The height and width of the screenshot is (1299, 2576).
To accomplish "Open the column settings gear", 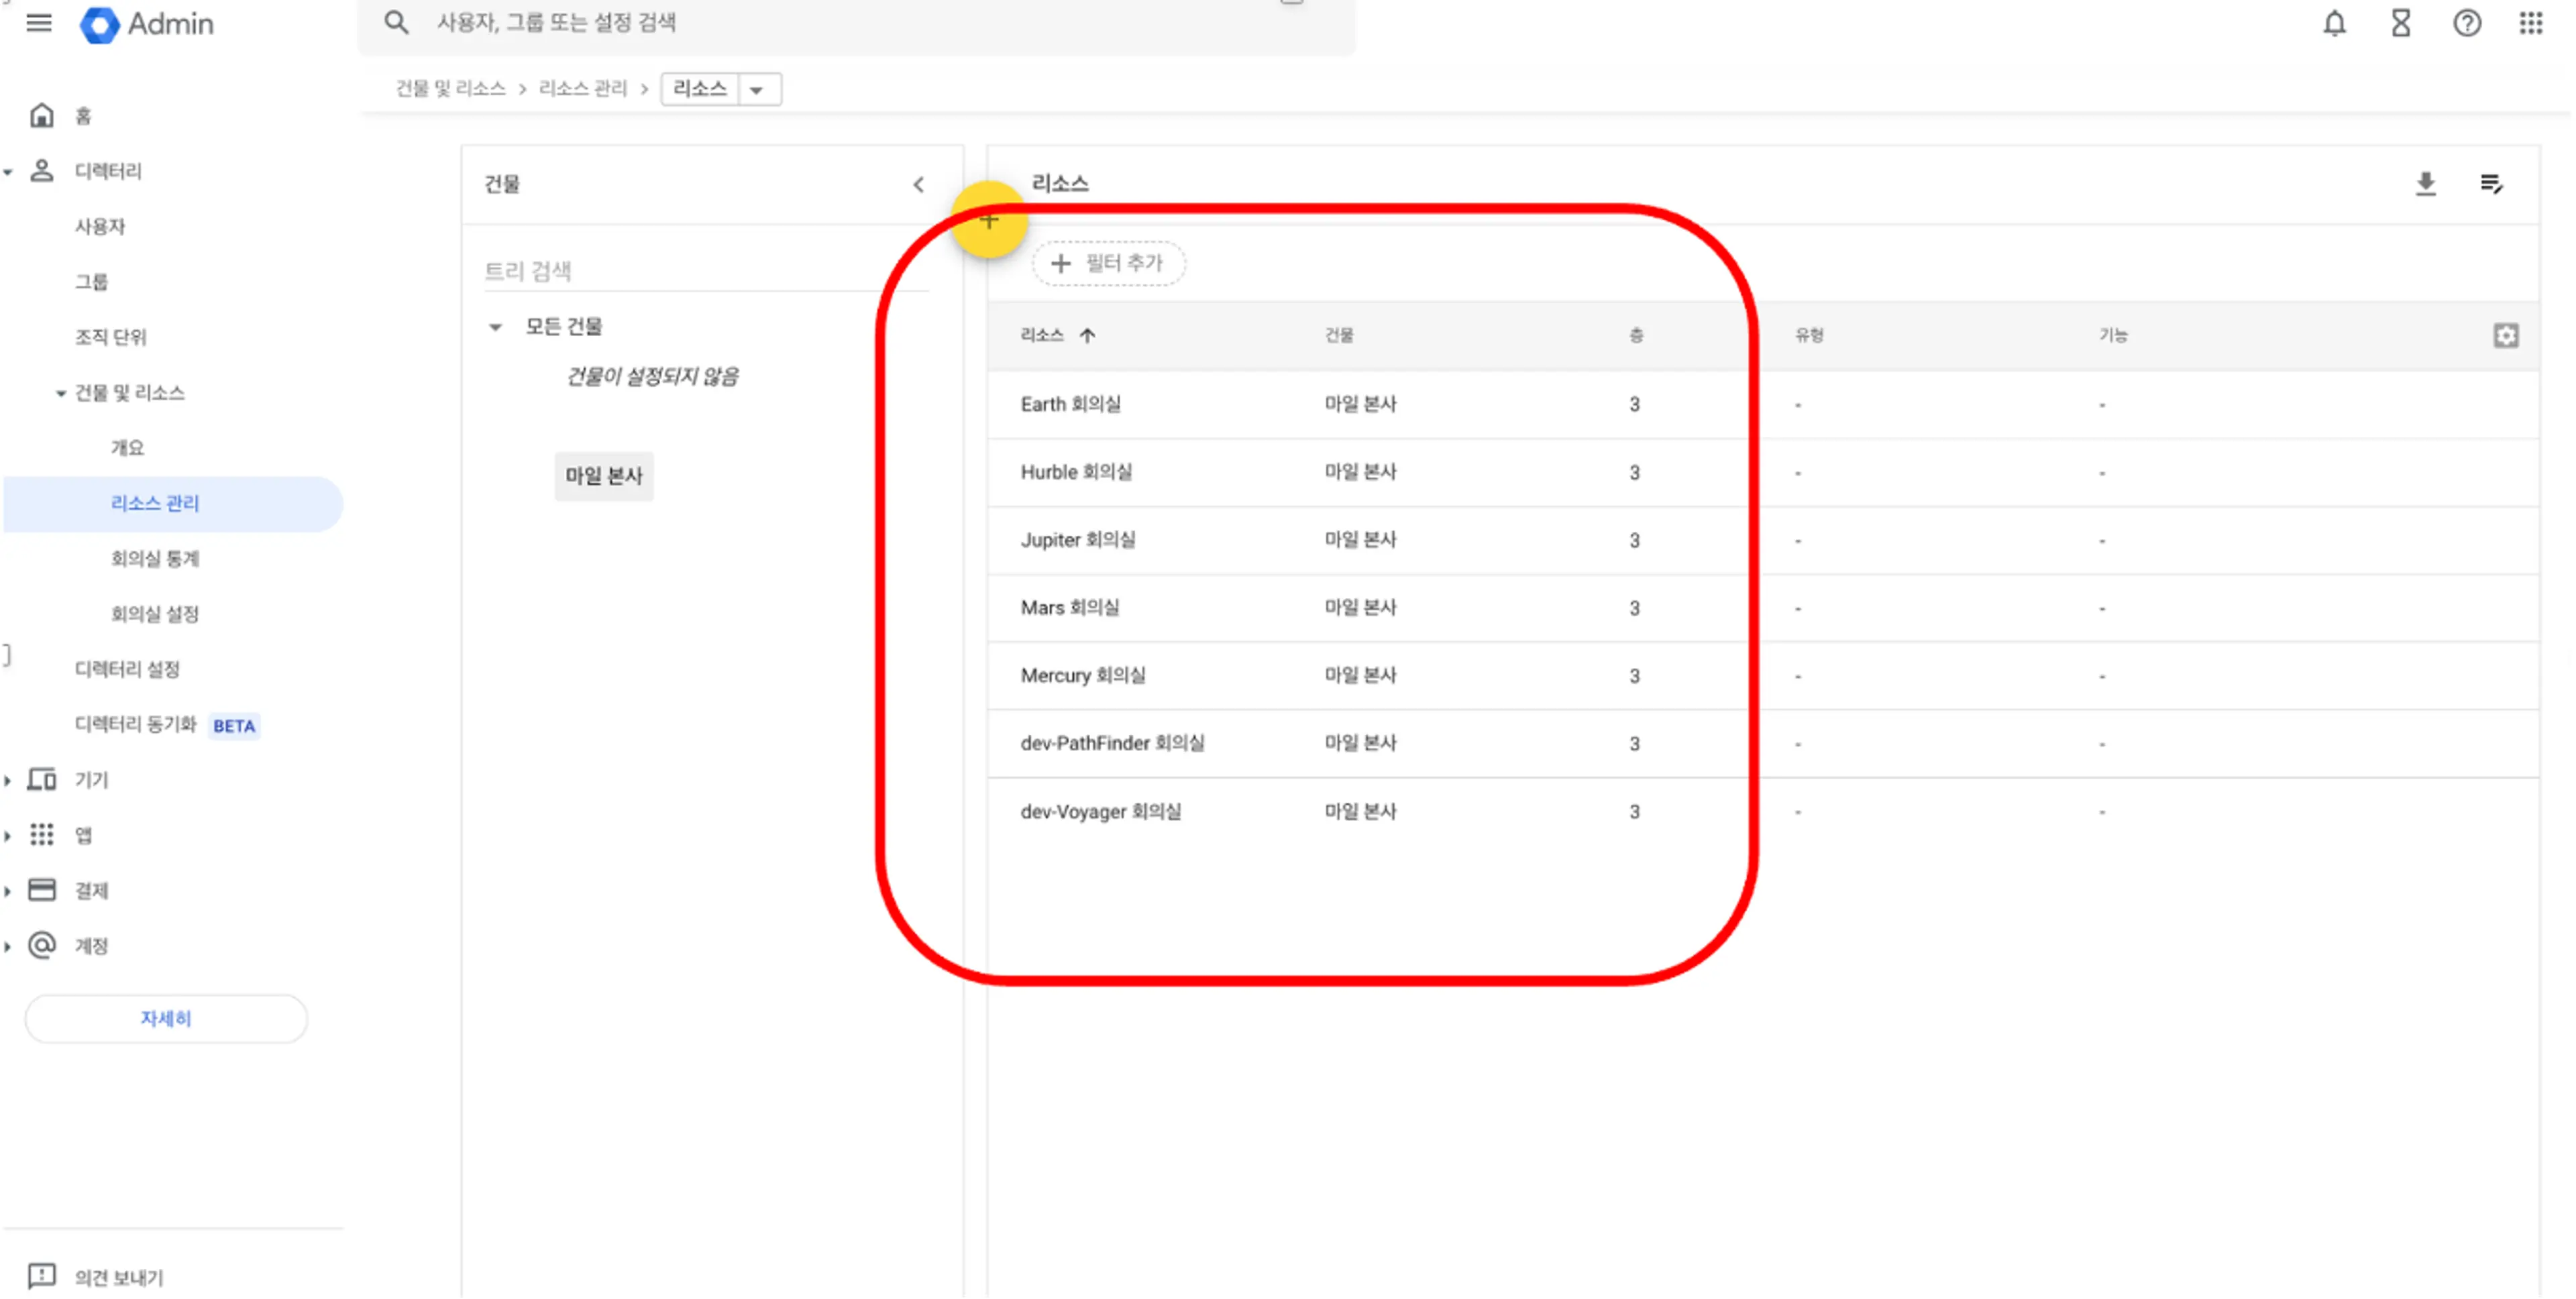I will click(2505, 336).
